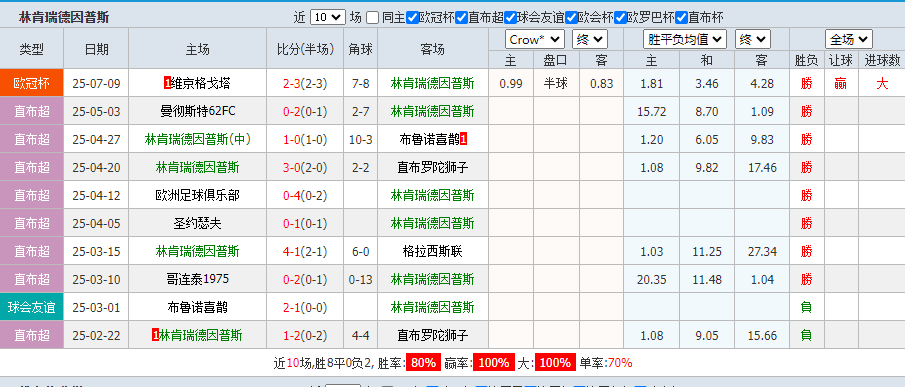Click away odds 0.83
This screenshot has height=387, width=905.
(601, 84)
